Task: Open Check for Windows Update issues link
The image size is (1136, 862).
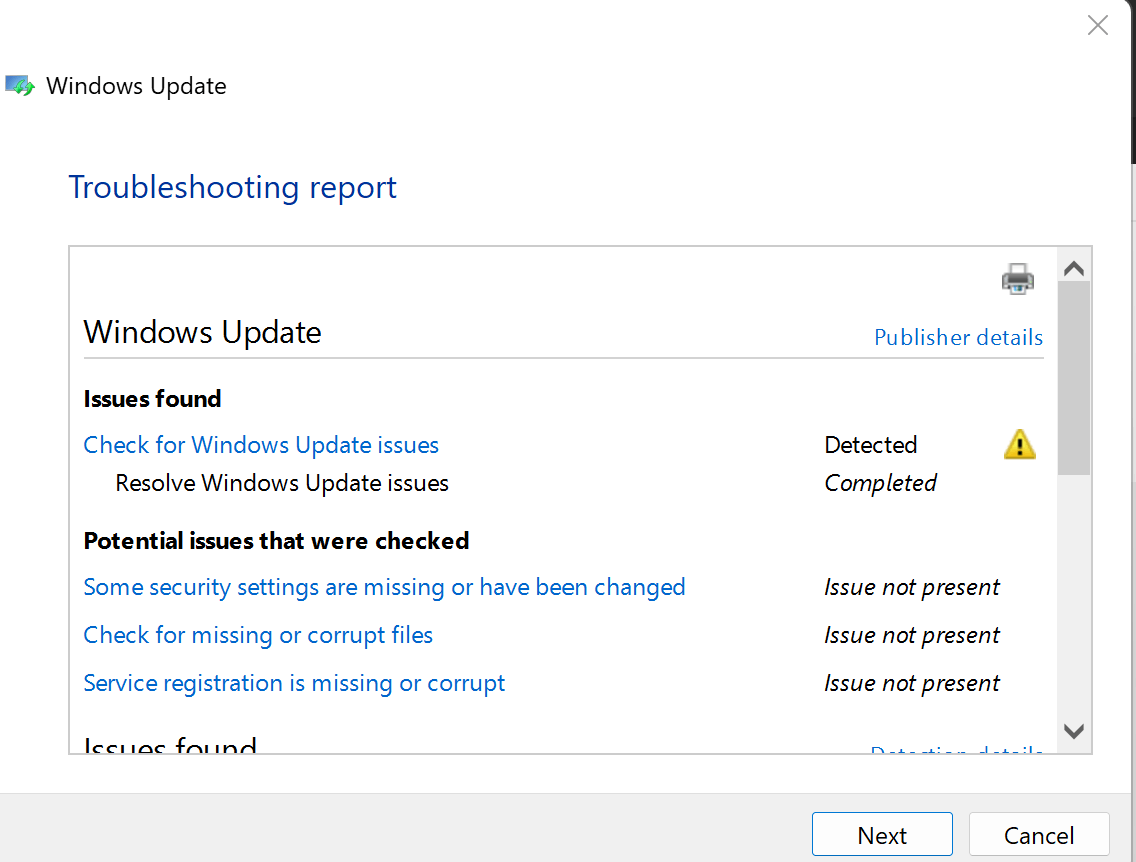Action: (261, 445)
